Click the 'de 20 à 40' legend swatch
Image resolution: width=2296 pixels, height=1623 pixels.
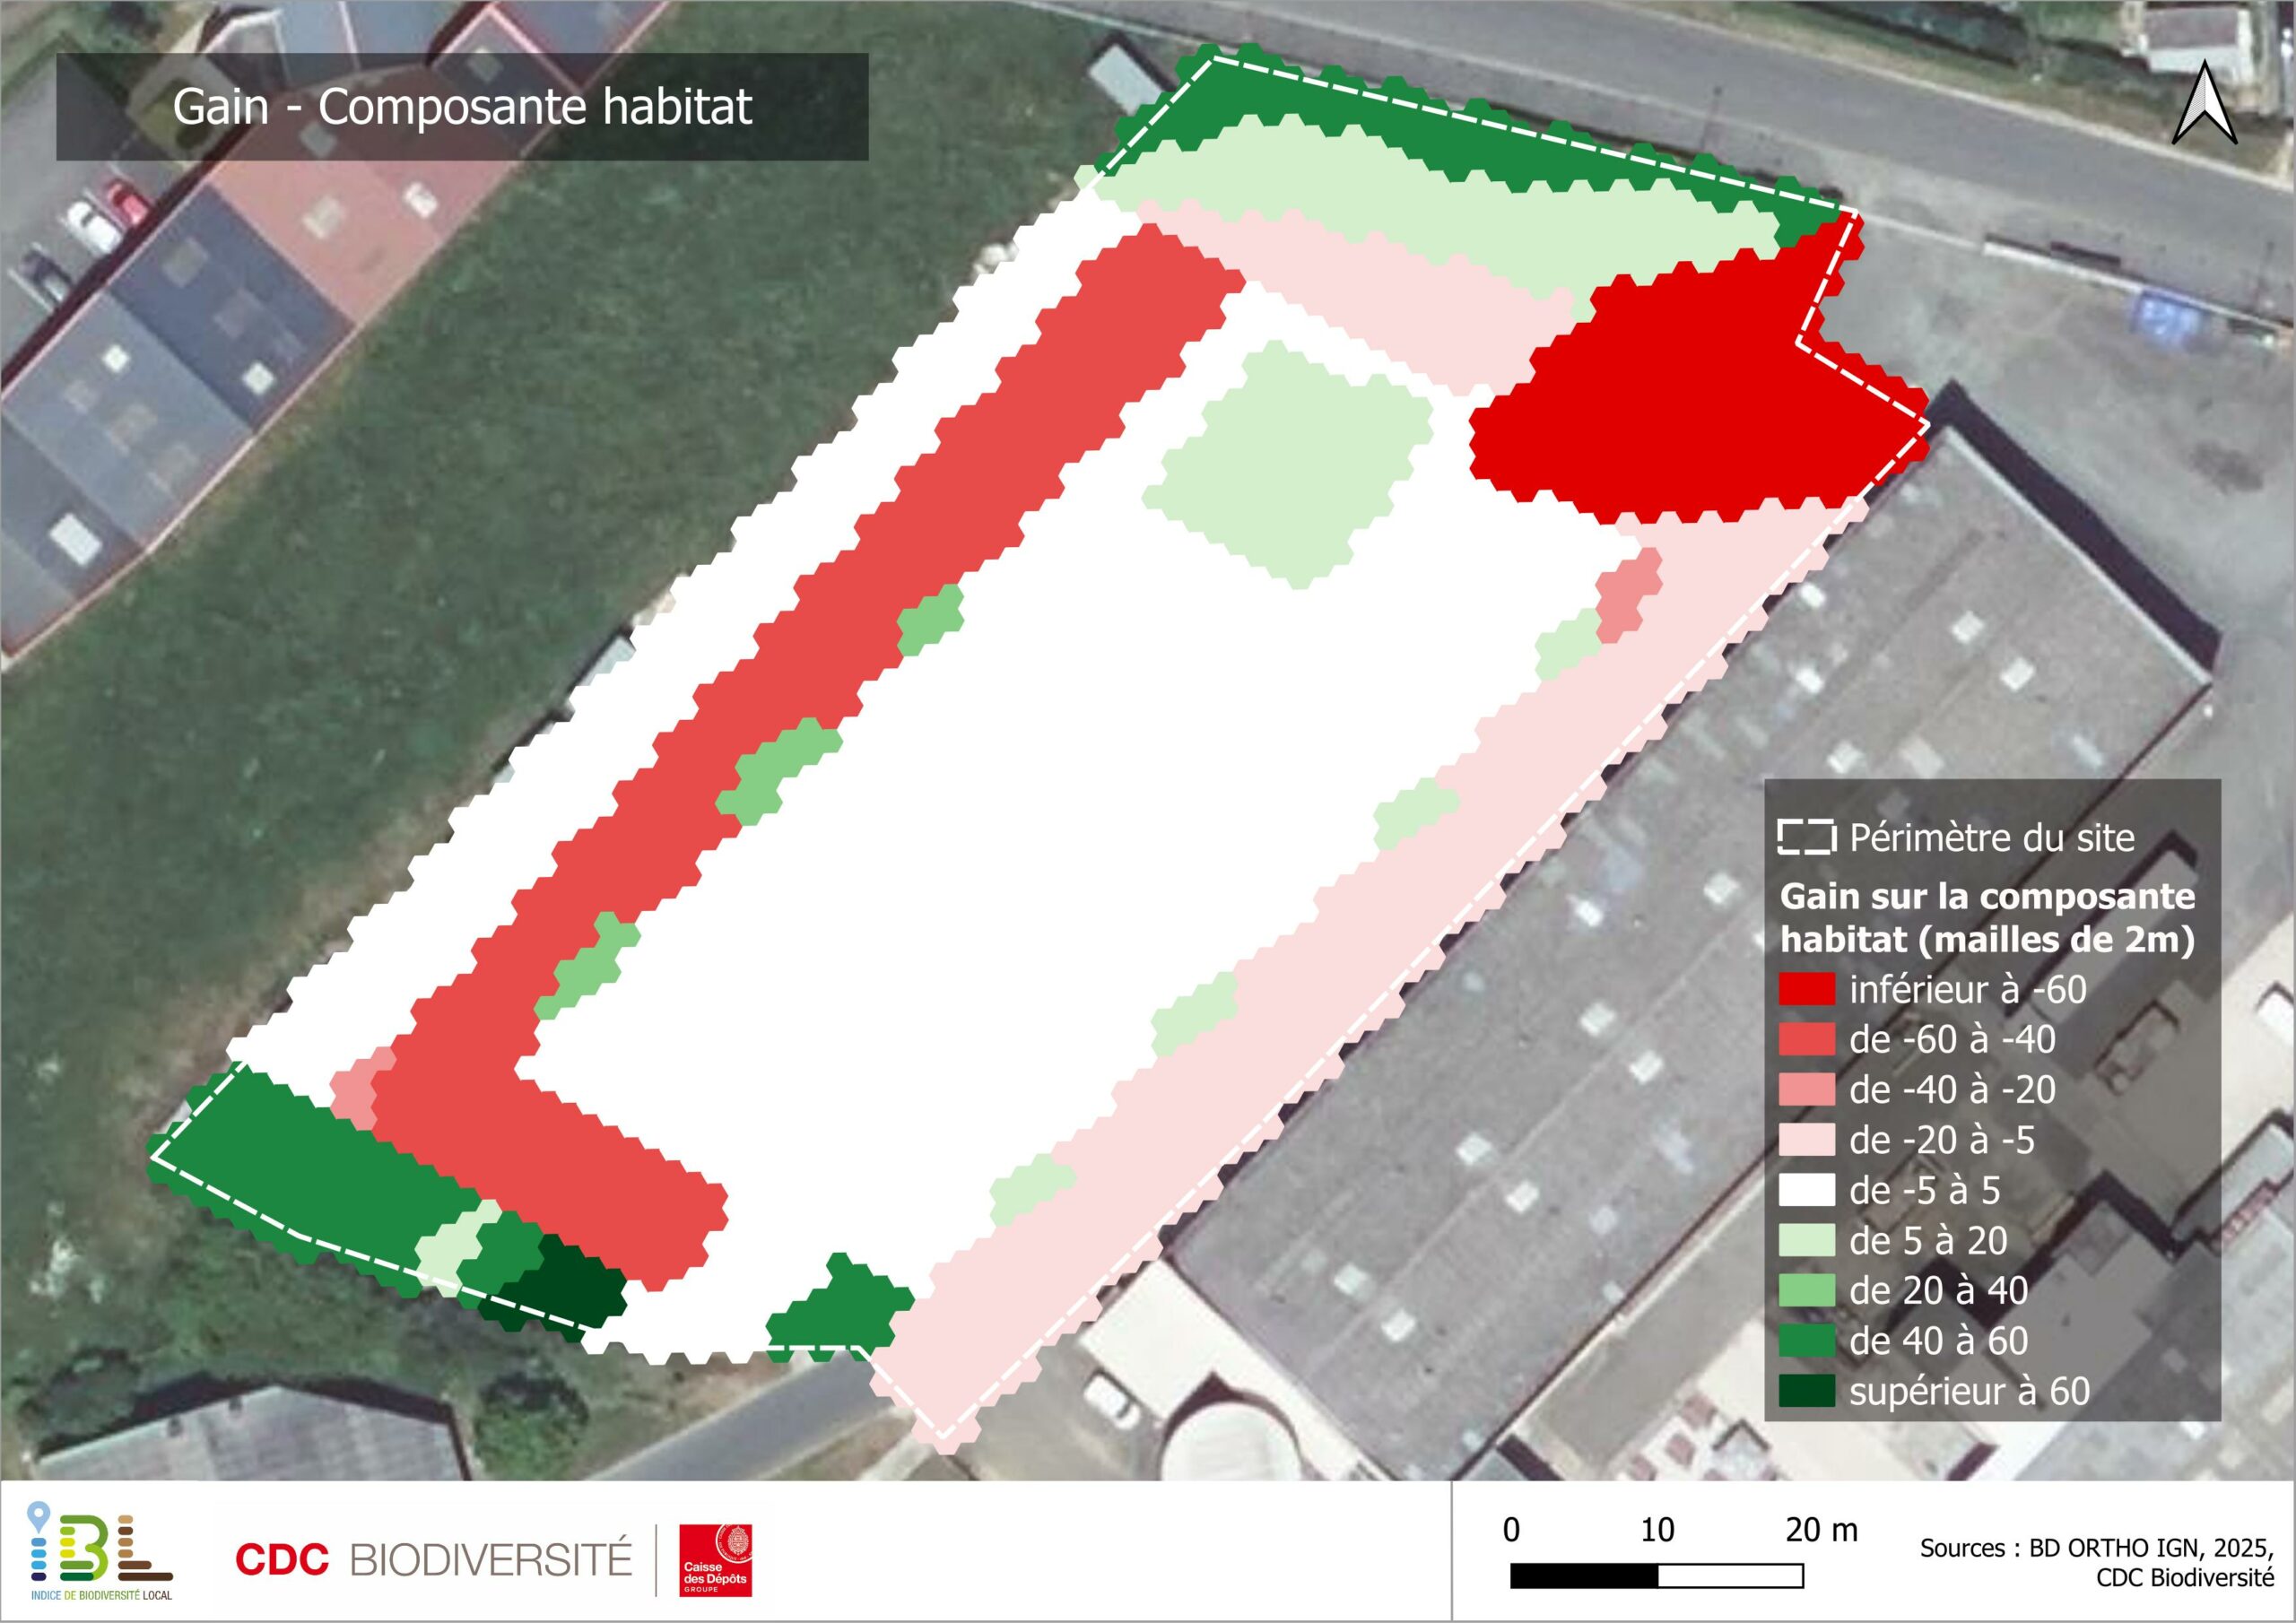[1806, 1290]
